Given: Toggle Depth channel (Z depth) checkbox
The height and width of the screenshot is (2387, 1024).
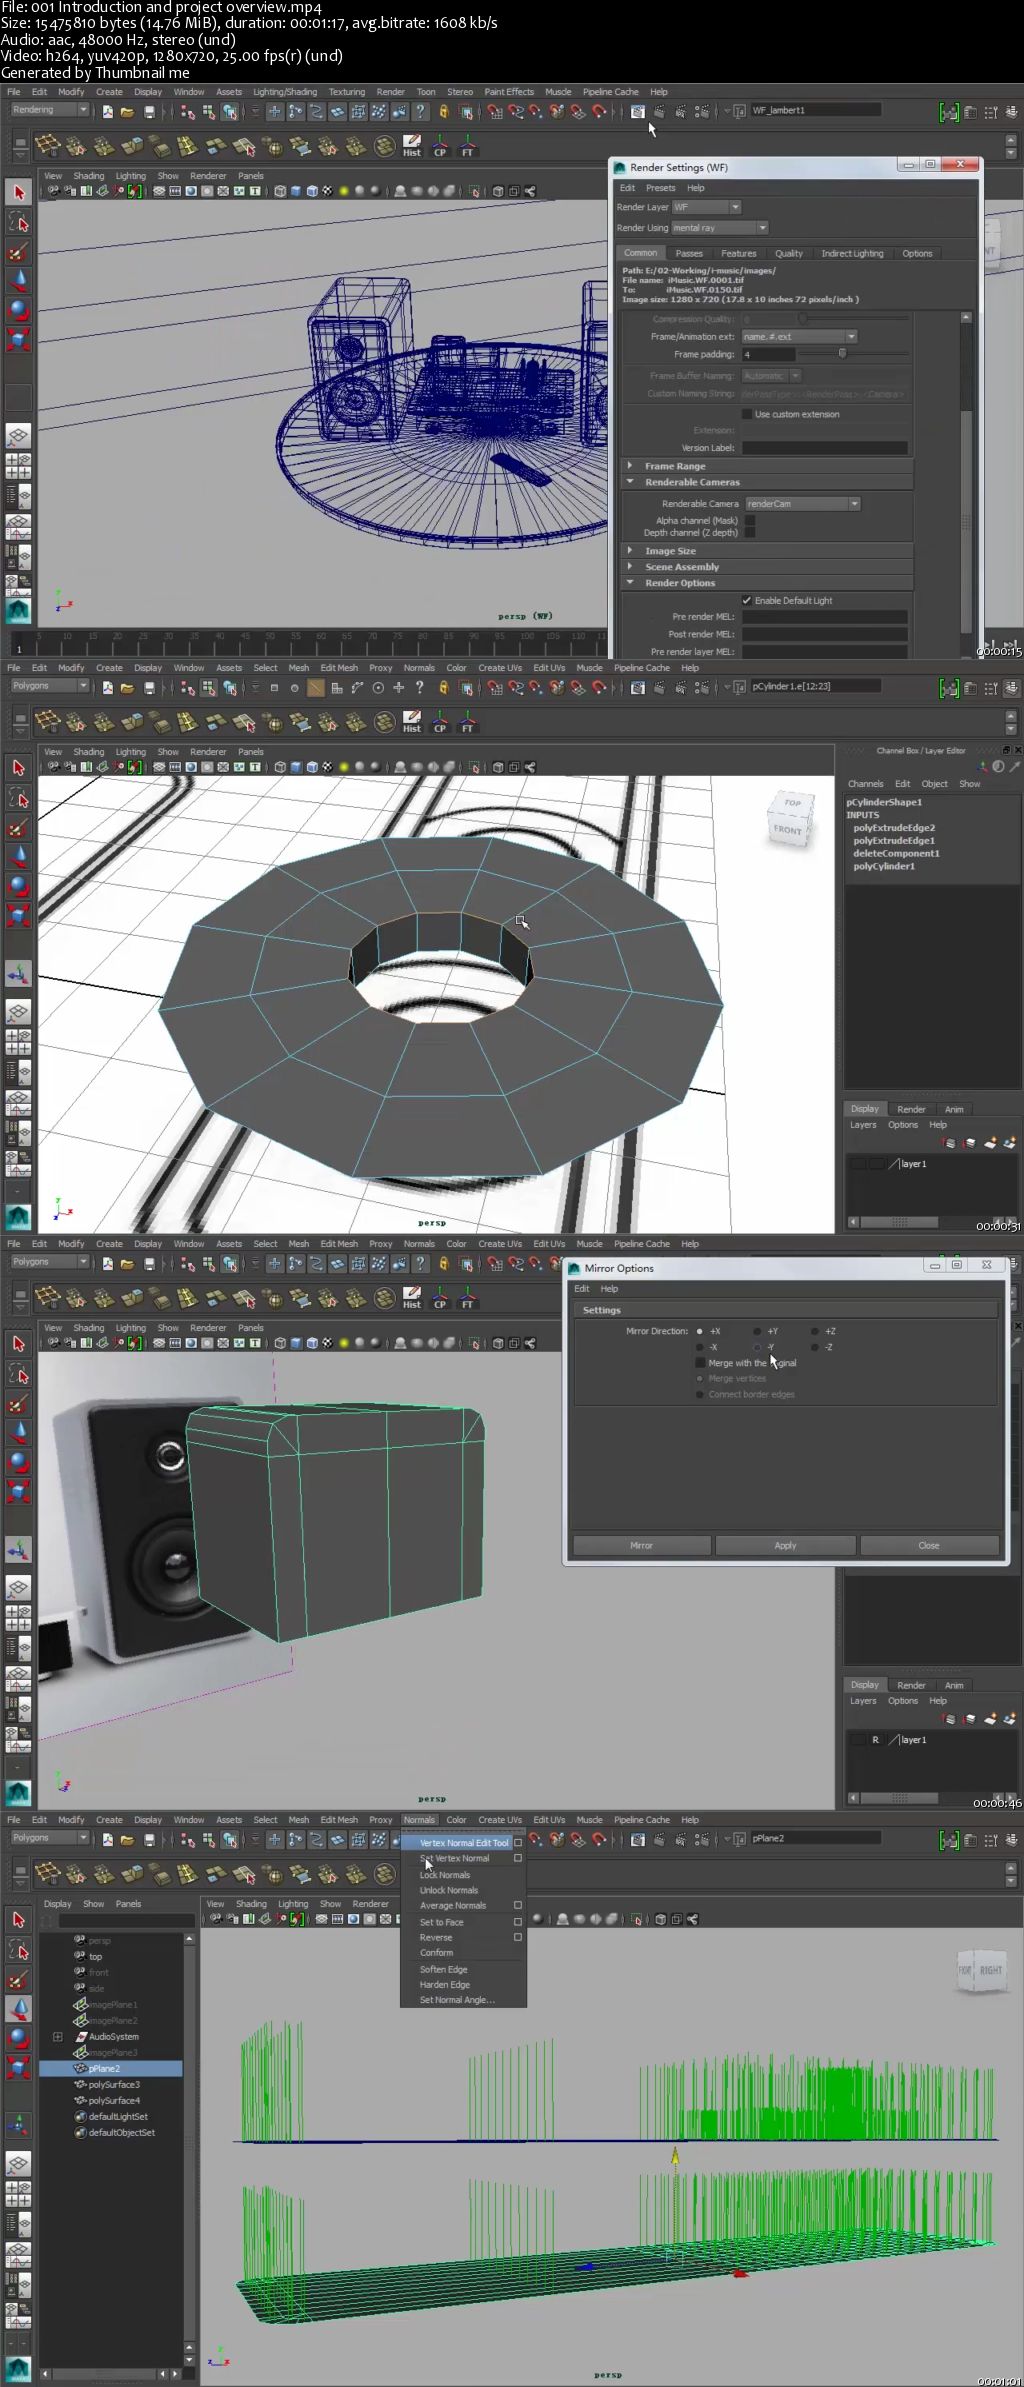Looking at the screenshot, I should [x=750, y=533].
